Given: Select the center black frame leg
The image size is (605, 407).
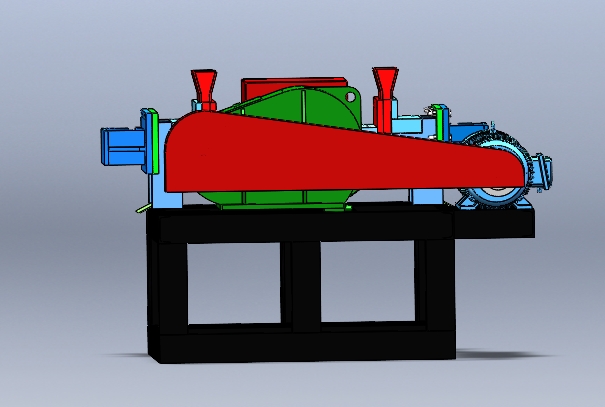Looking at the screenshot, I should [306, 285].
